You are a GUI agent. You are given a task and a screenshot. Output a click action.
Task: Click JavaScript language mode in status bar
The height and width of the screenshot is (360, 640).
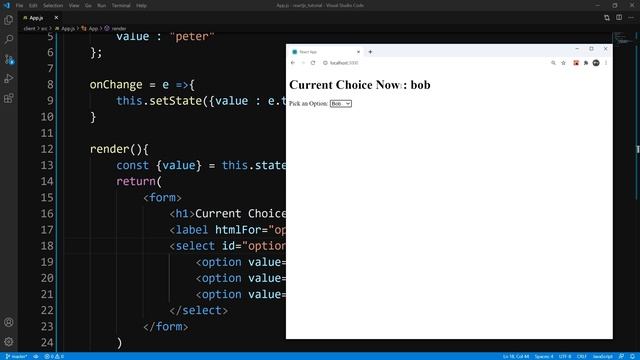pyautogui.click(x=602, y=356)
